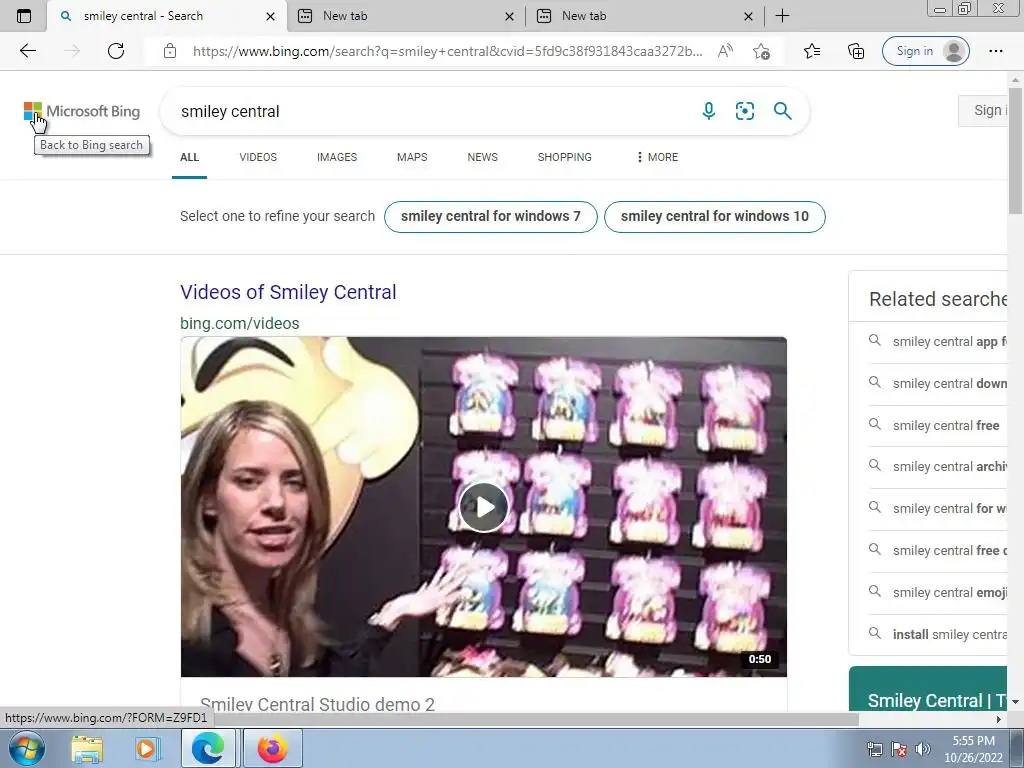Viewport: 1024px width, 768px height.
Task: Open a new tab with plus button
Action: [x=782, y=16]
